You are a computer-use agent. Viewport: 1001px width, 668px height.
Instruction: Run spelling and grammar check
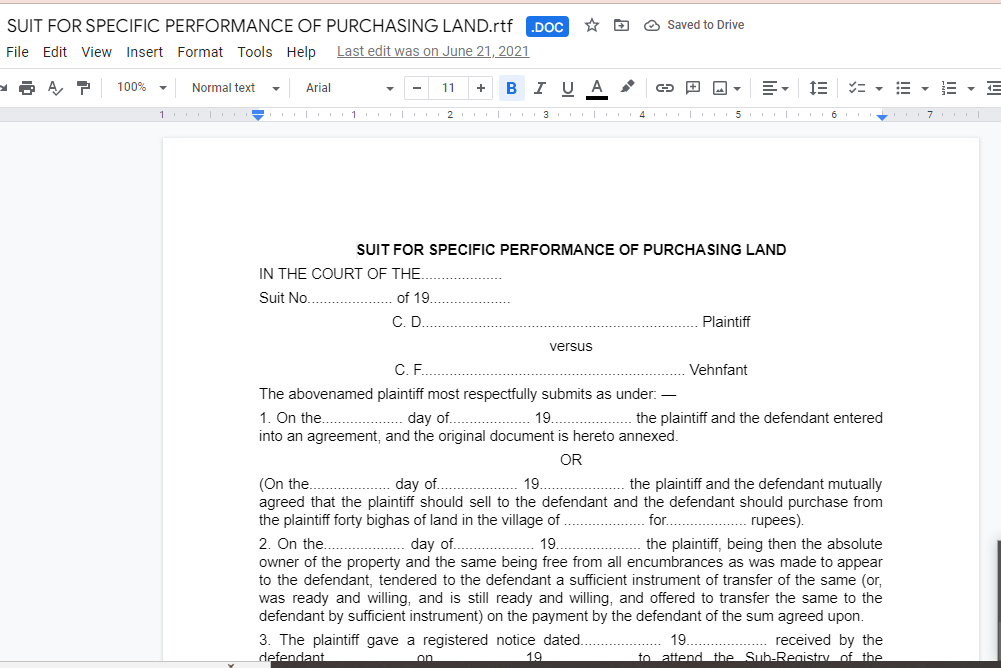point(55,88)
